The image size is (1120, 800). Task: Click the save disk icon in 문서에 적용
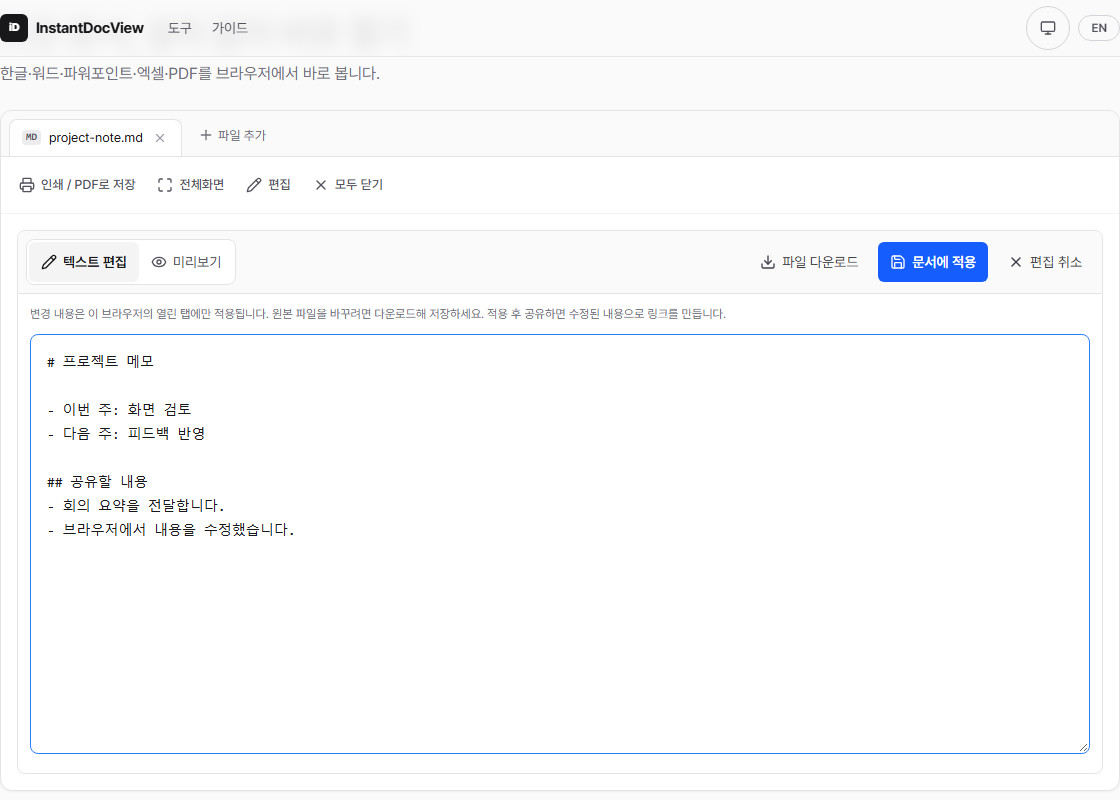pos(898,262)
